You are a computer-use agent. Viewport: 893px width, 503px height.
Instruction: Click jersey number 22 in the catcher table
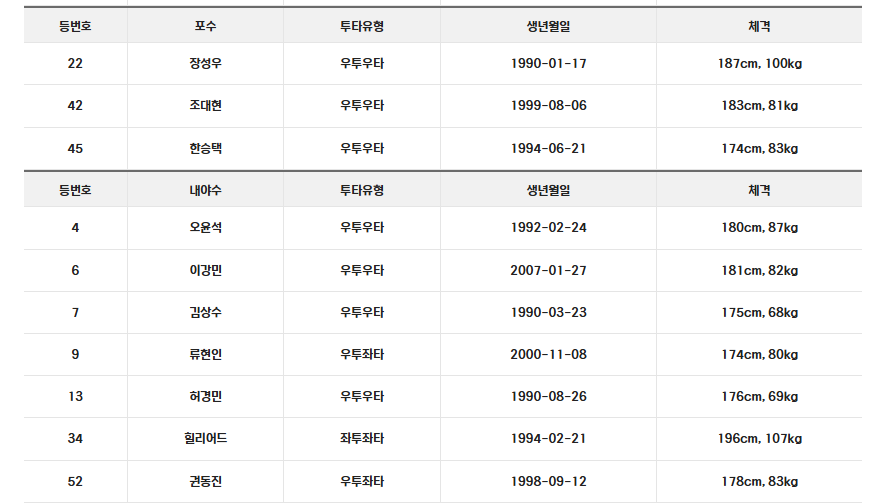[76, 63]
